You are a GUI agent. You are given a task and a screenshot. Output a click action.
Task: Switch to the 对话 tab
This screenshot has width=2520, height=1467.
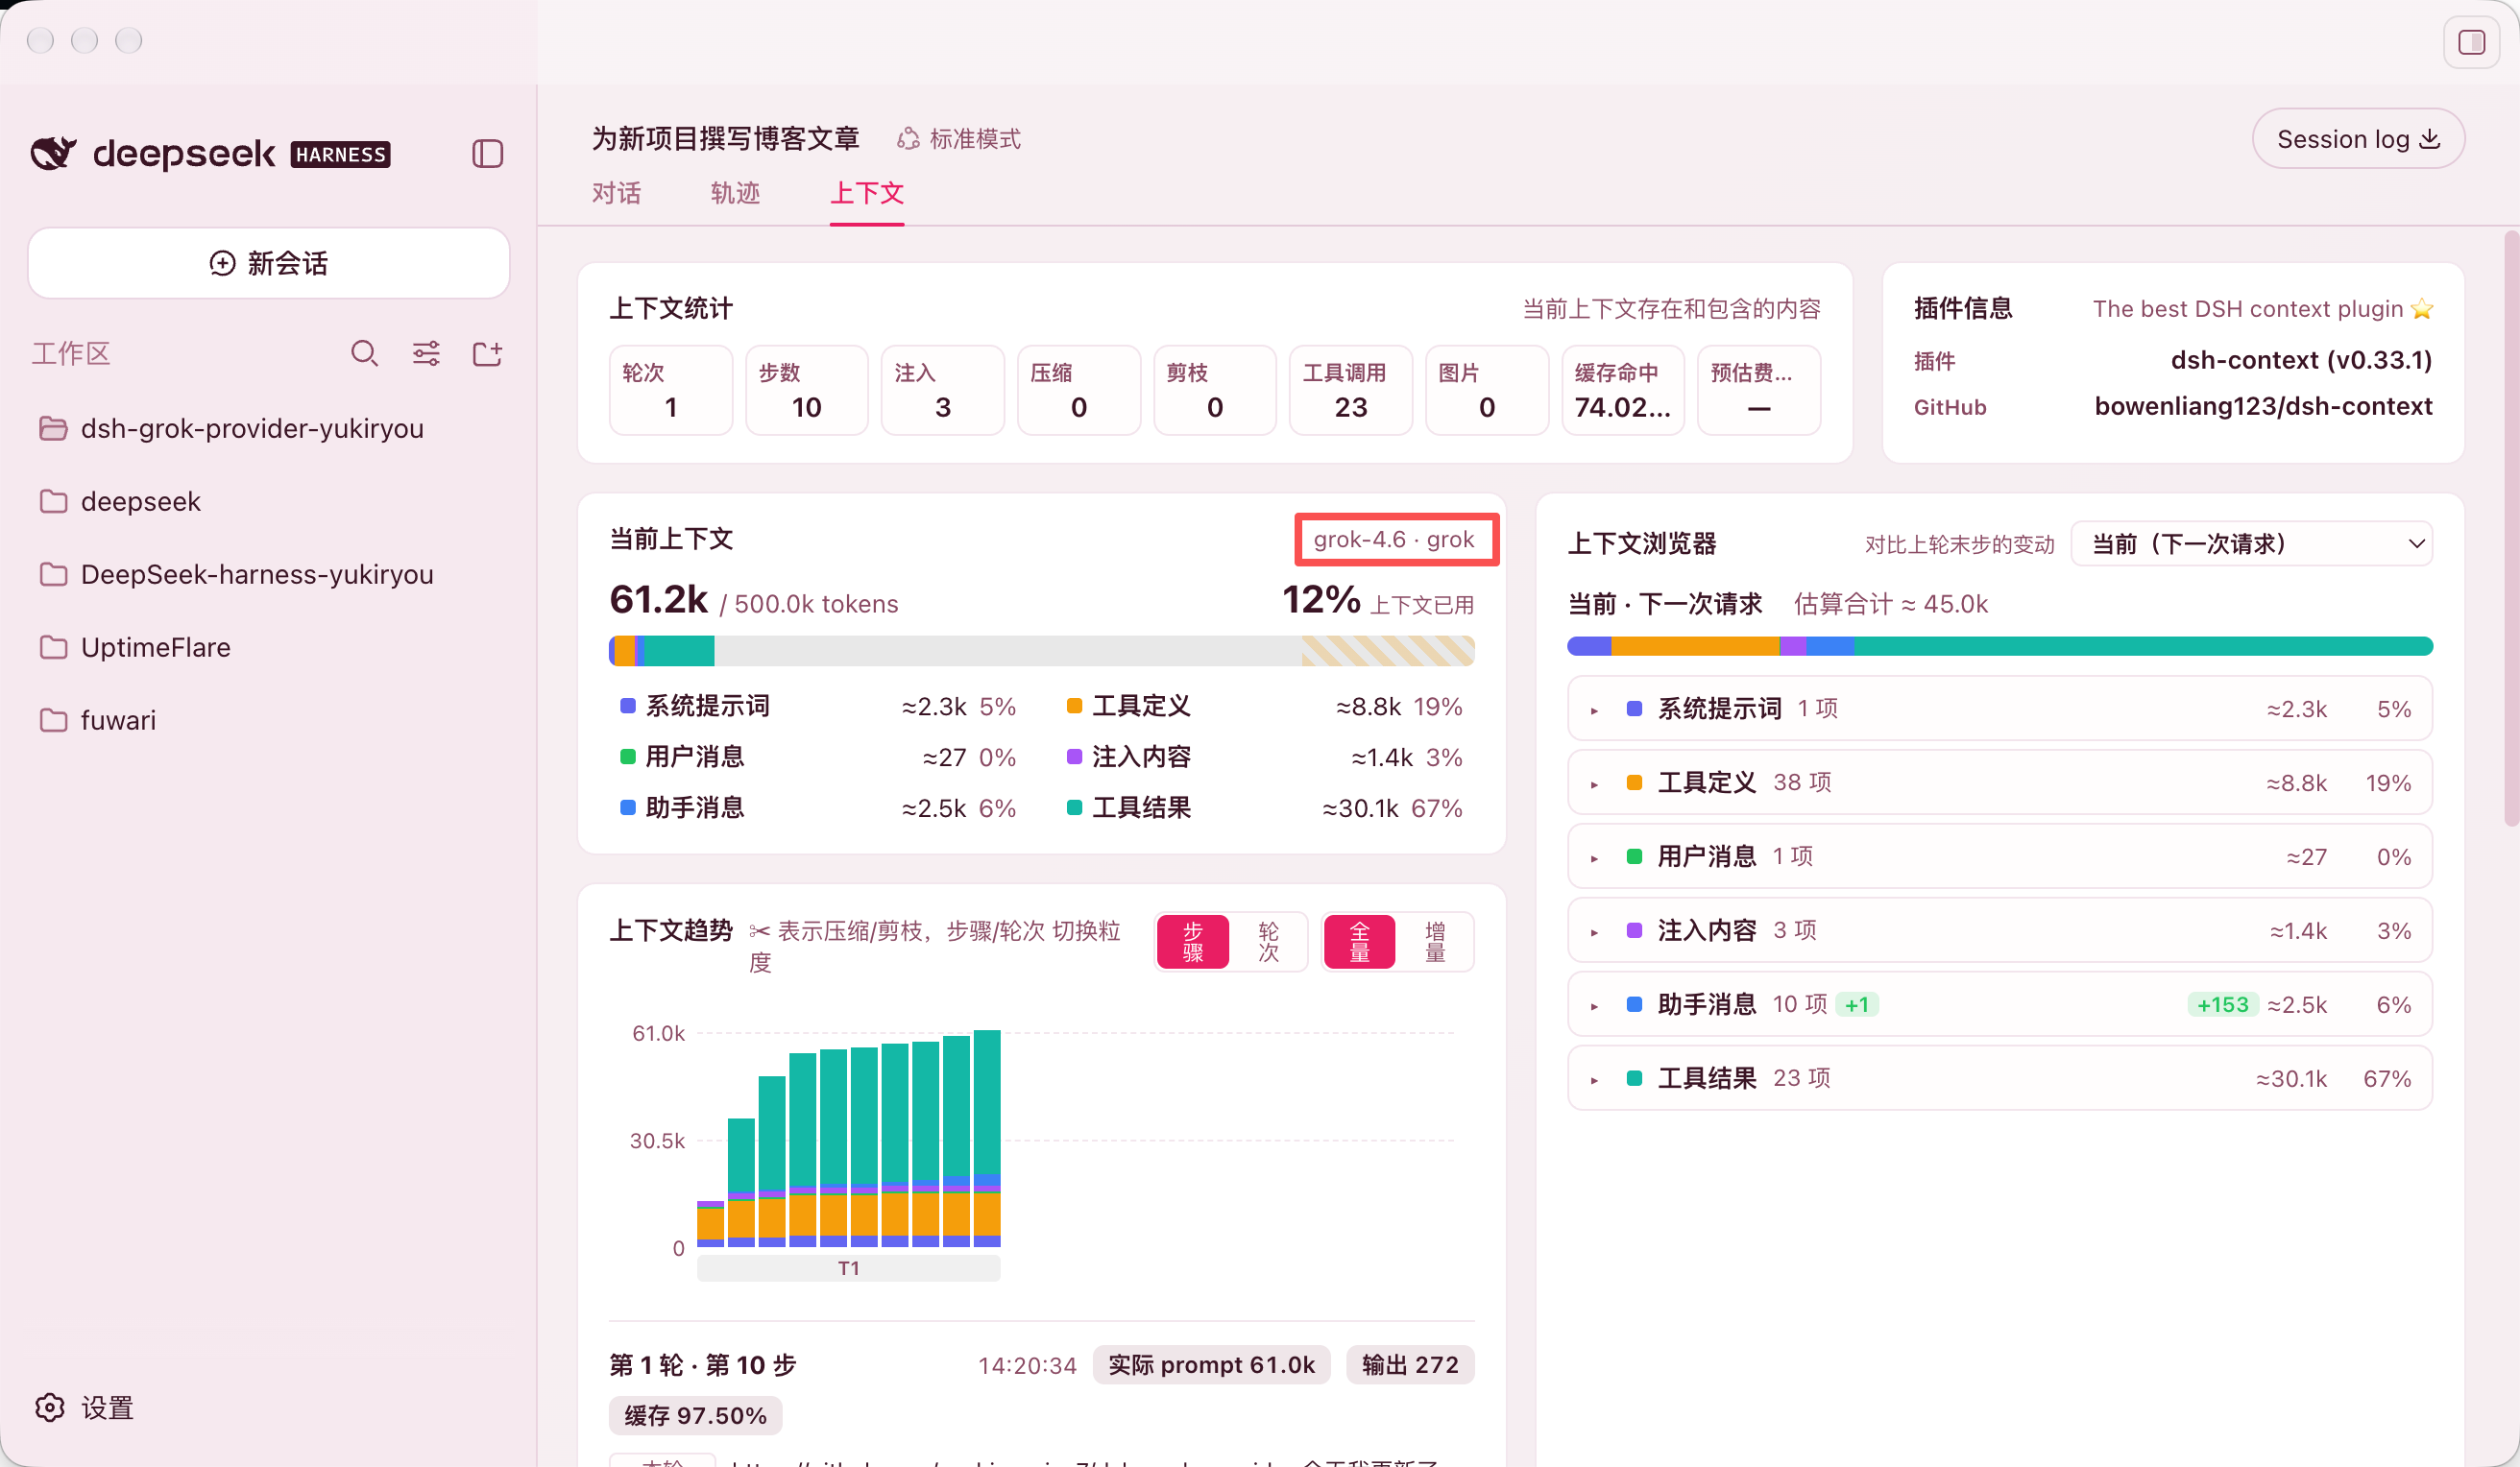(616, 193)
